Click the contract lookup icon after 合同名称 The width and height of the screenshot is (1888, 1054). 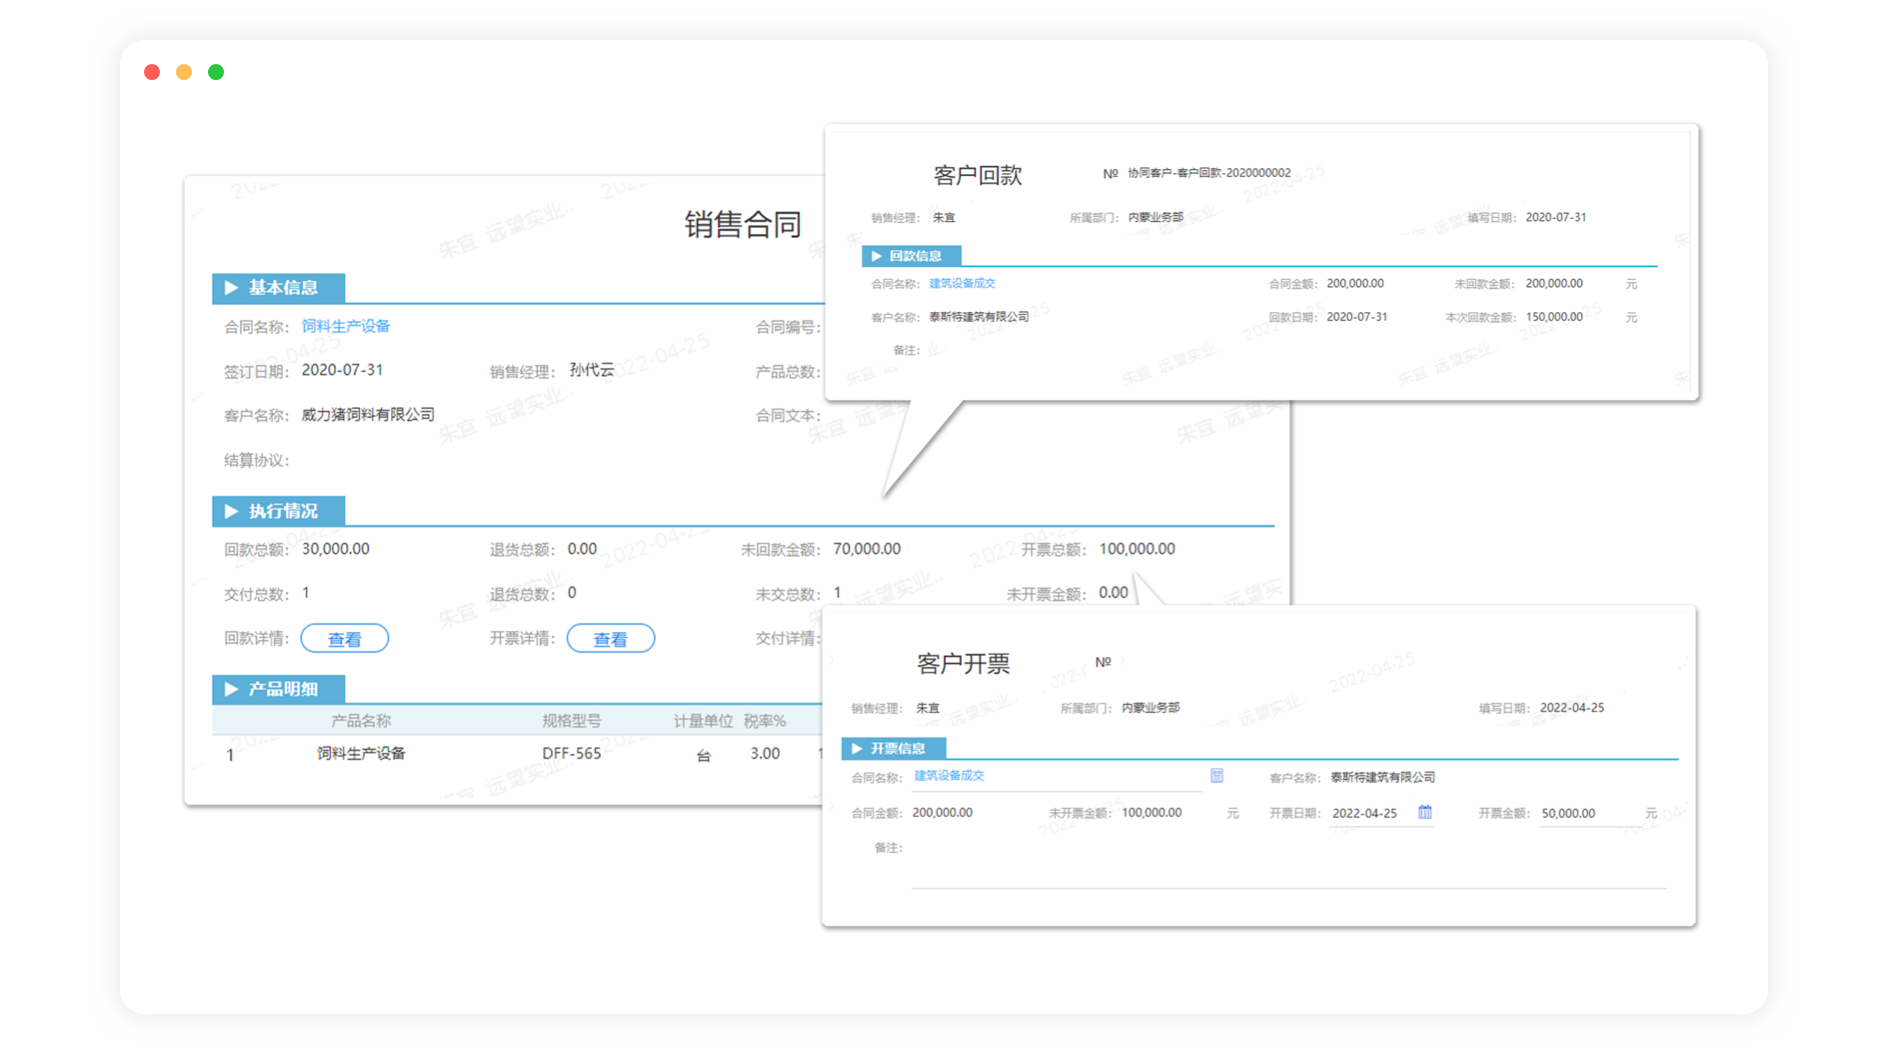coord(1217,776)
